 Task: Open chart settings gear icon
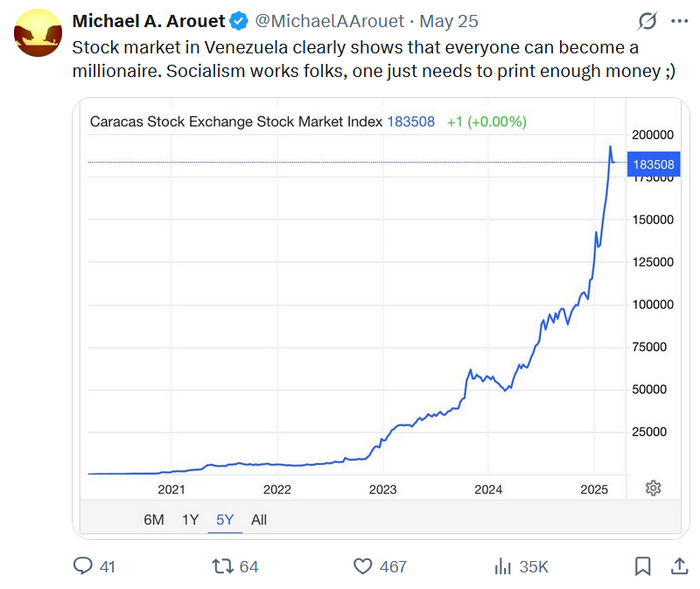[653, 488]
